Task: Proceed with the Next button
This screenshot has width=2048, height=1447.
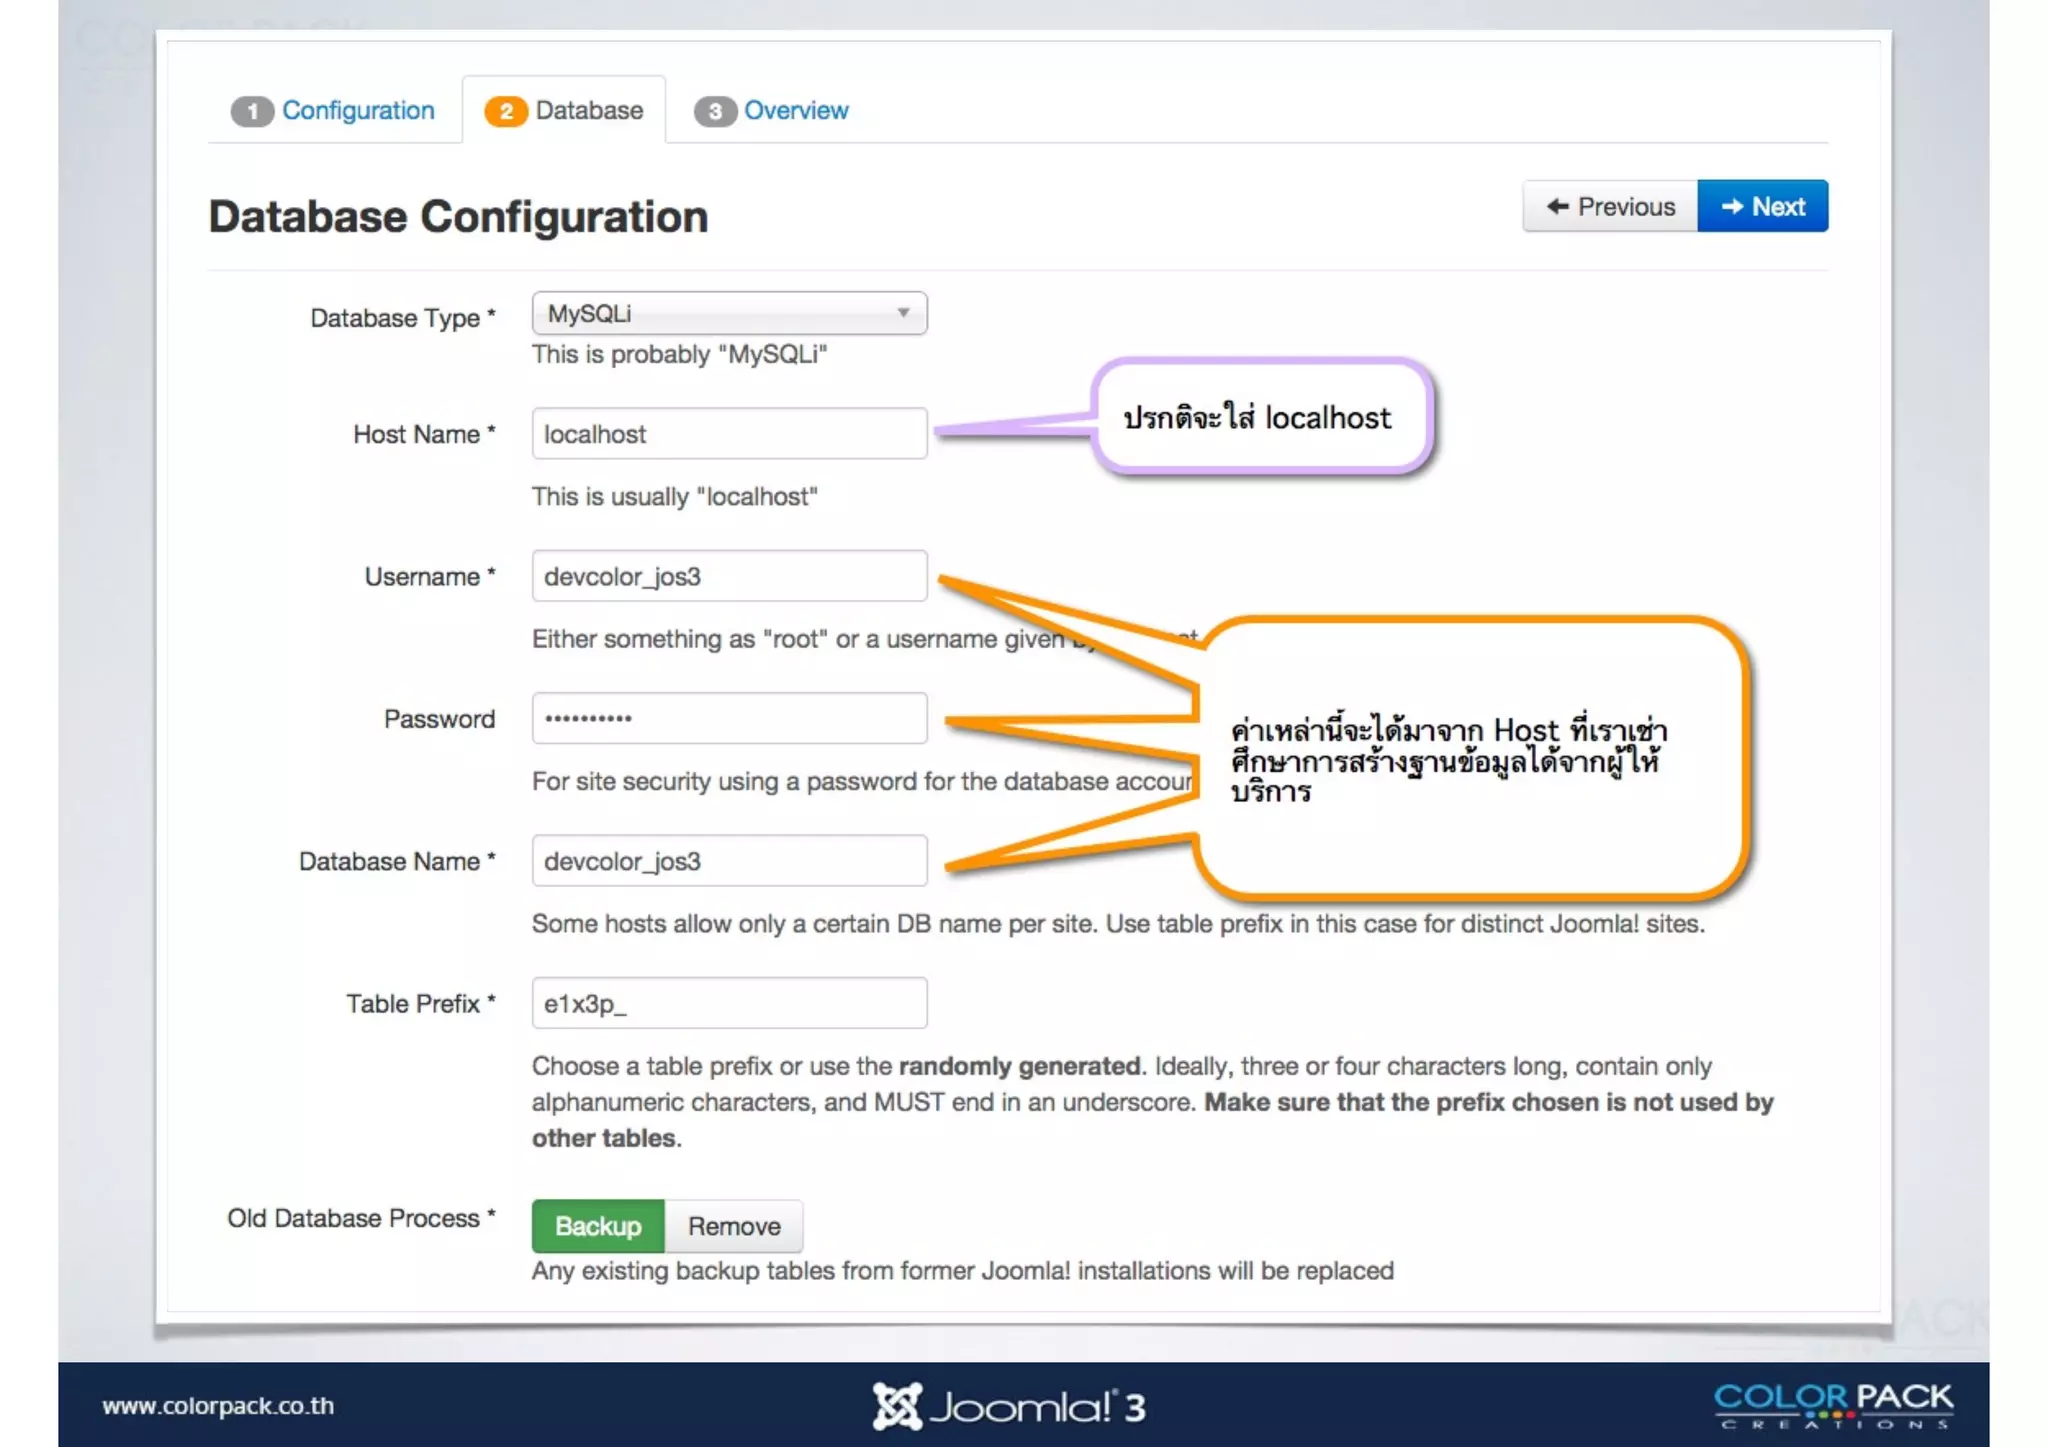Action: (1763, 206)
